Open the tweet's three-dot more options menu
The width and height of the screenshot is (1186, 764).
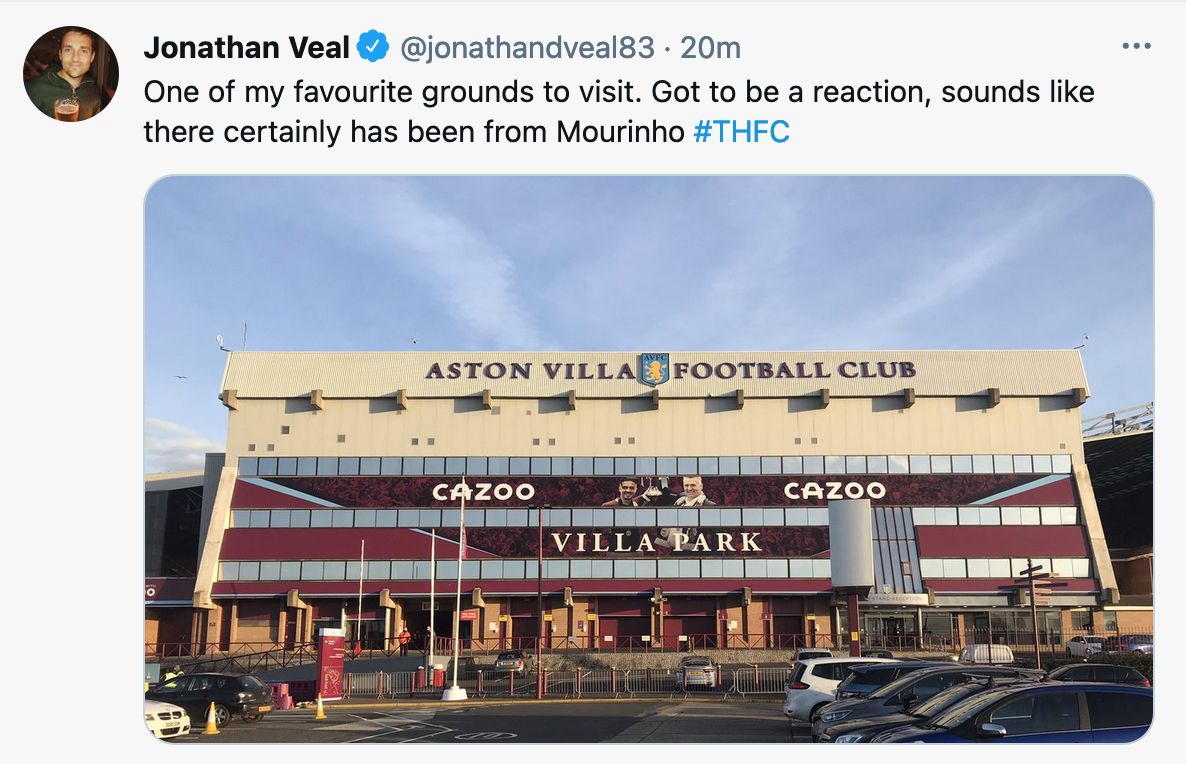pos(1137,46)
